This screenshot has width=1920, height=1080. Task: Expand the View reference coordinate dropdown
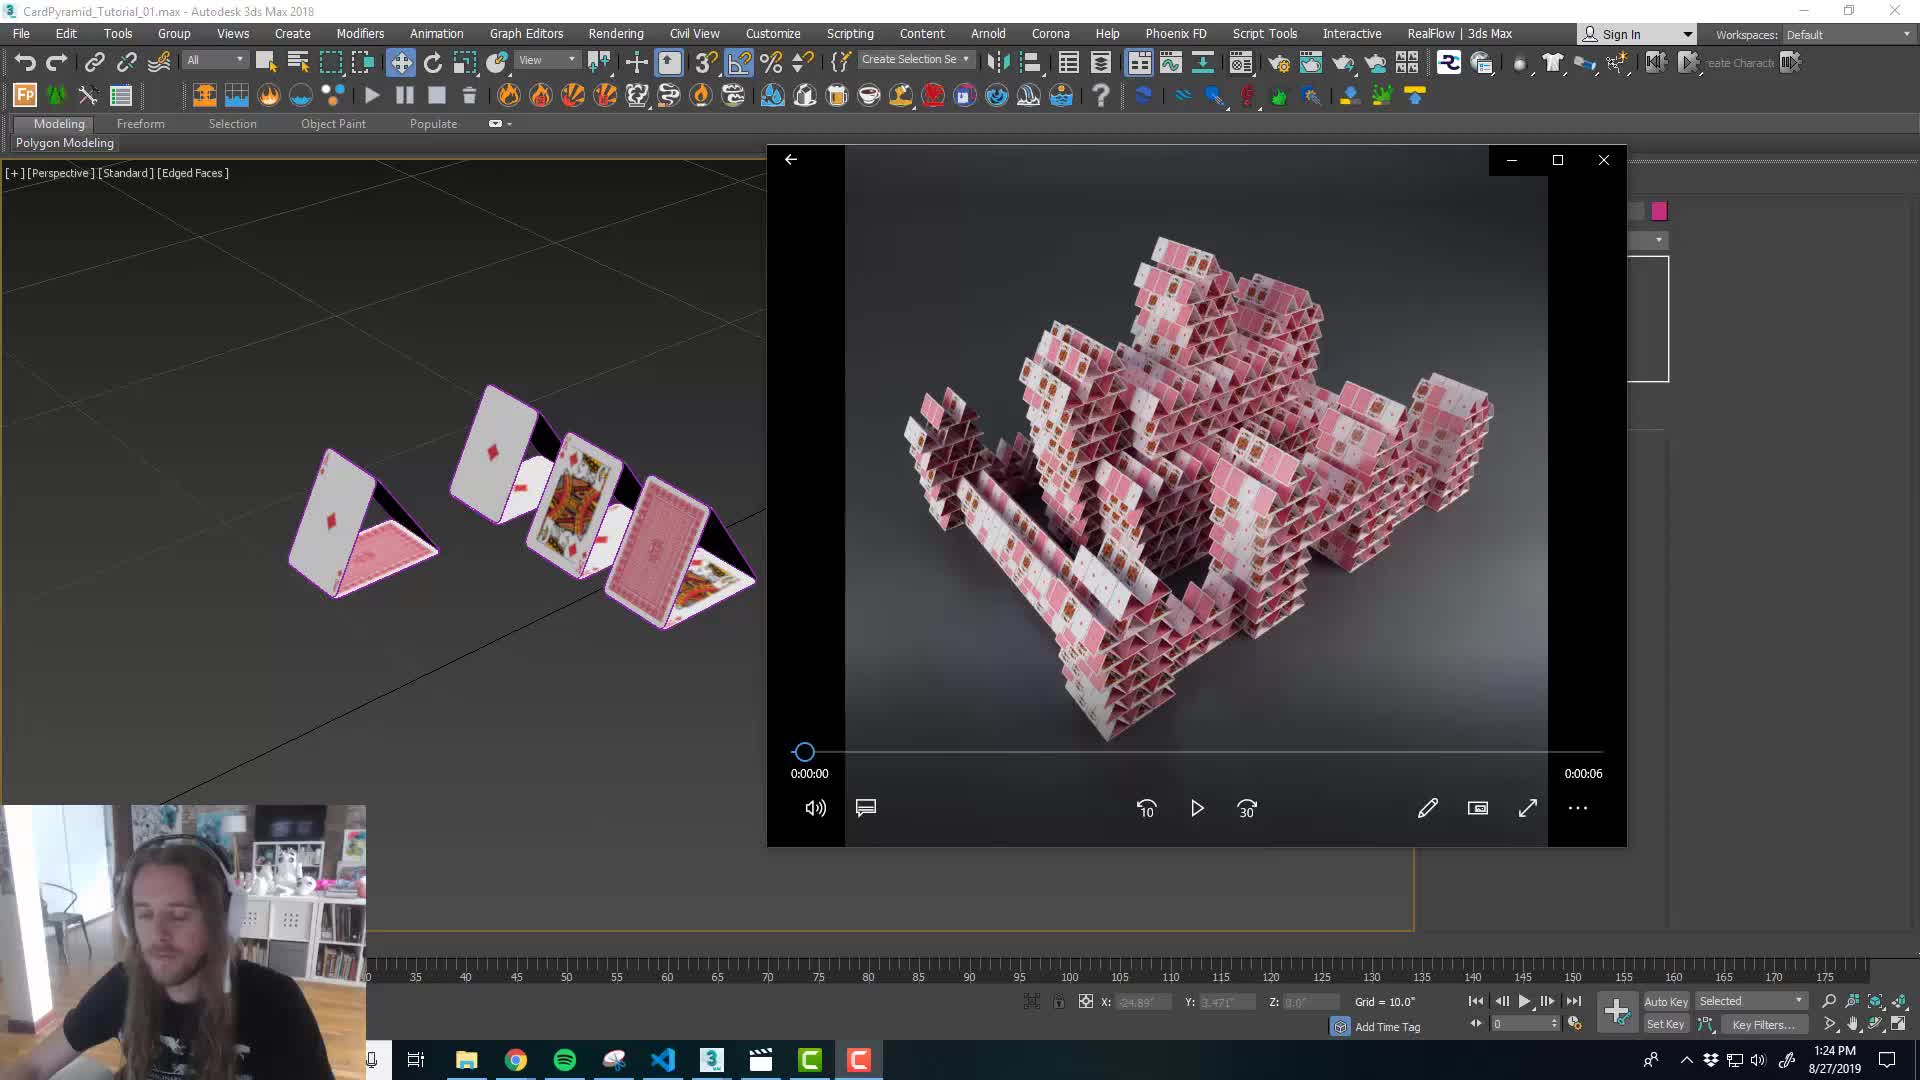(x=547, y=60)
